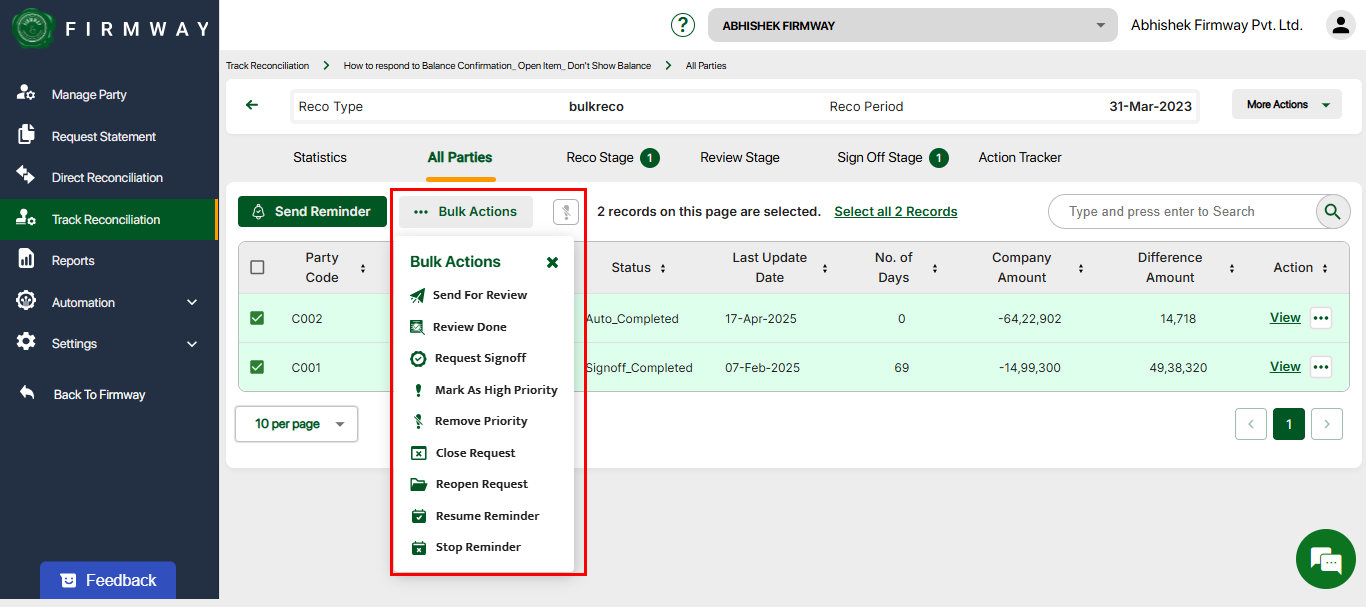Click the search magnifier icon
Image resolution: width=1366 pixels, height=607 pixels.
pyautogui.click(x=1331, y=211)
